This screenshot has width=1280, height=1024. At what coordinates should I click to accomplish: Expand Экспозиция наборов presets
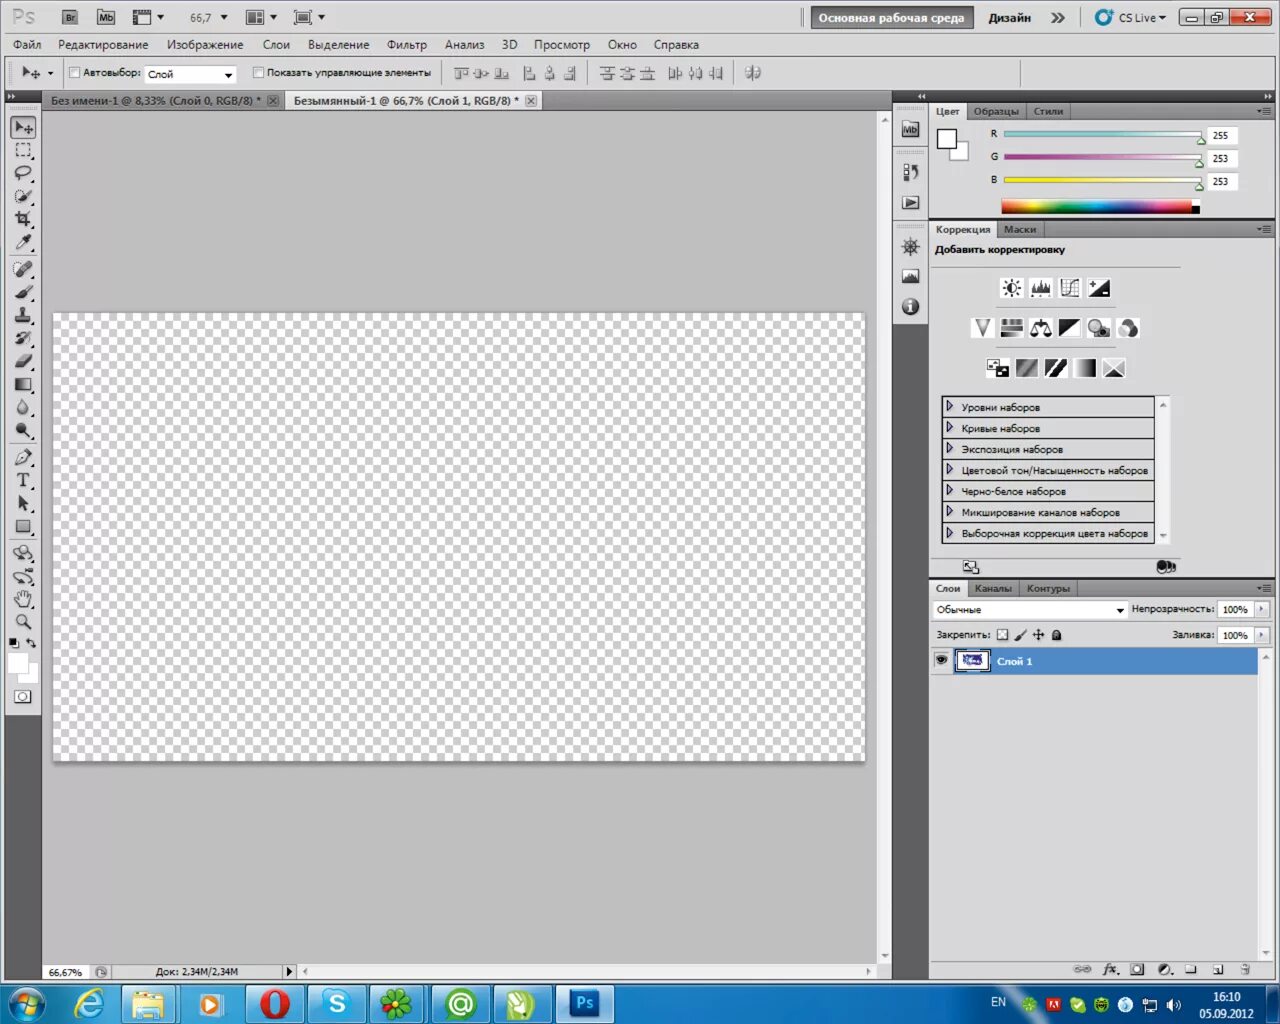pos(950,449)
